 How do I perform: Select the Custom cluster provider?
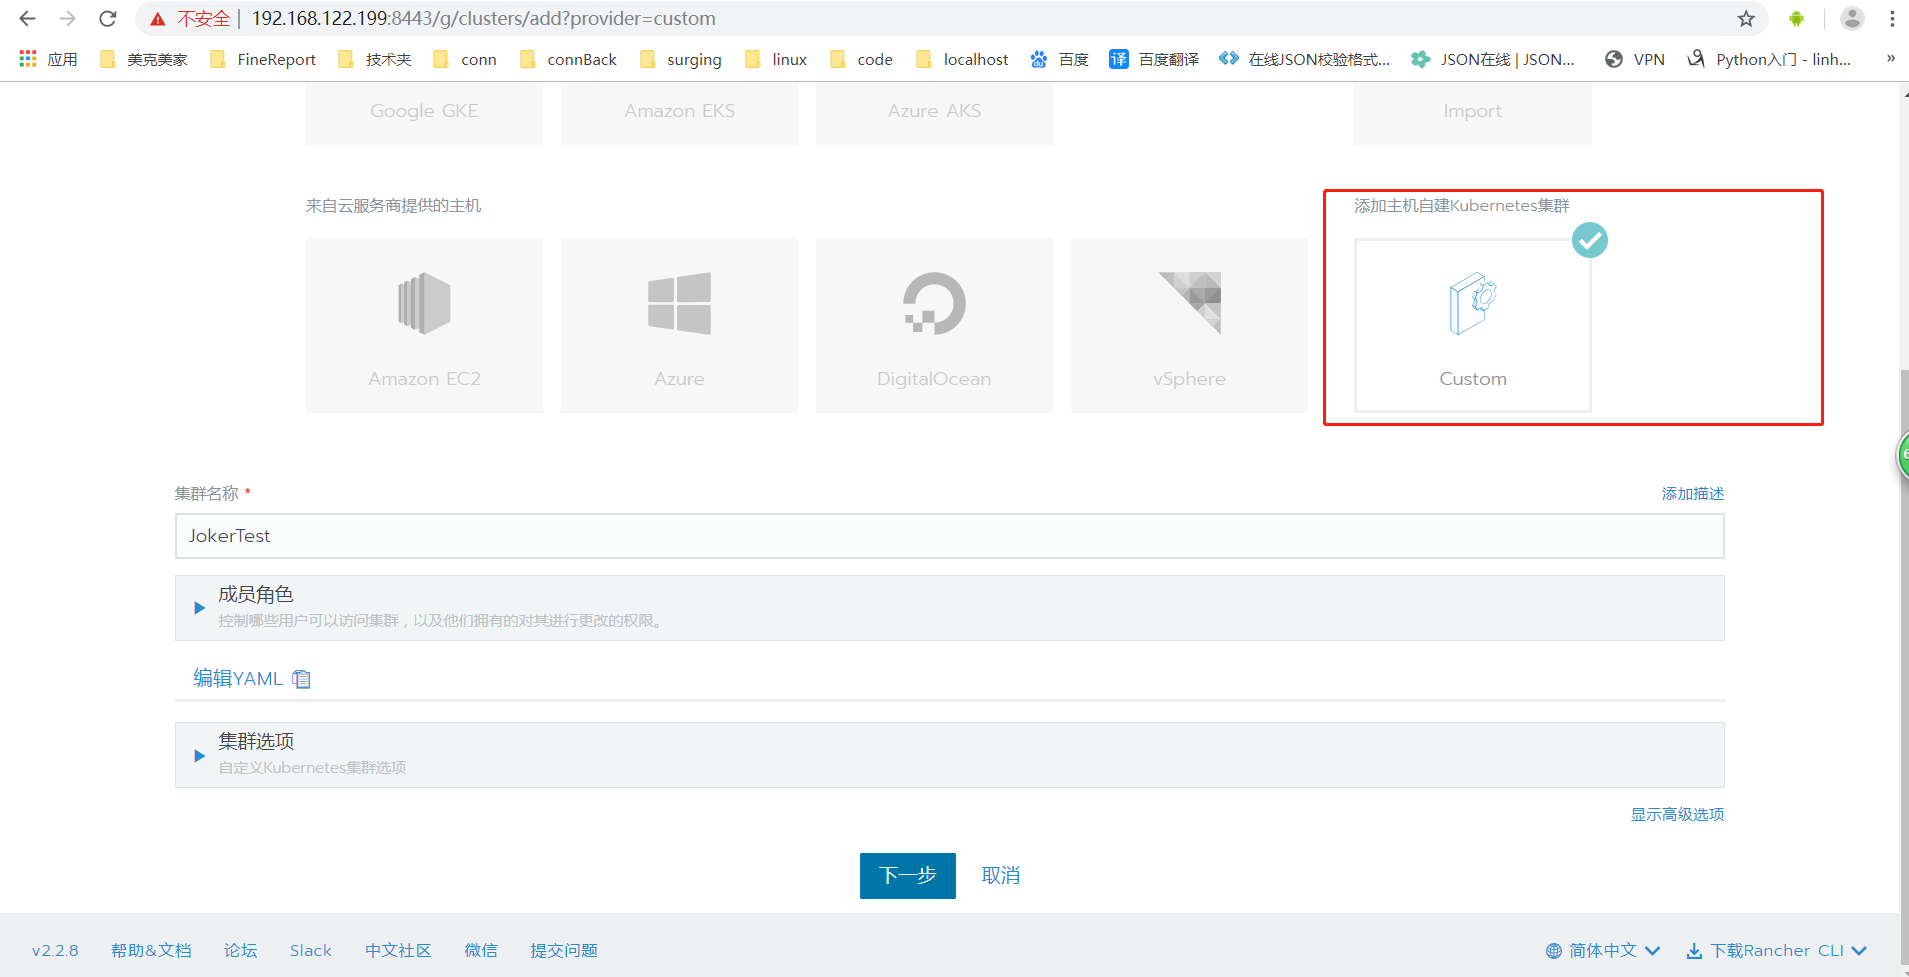pos(1471,325)
